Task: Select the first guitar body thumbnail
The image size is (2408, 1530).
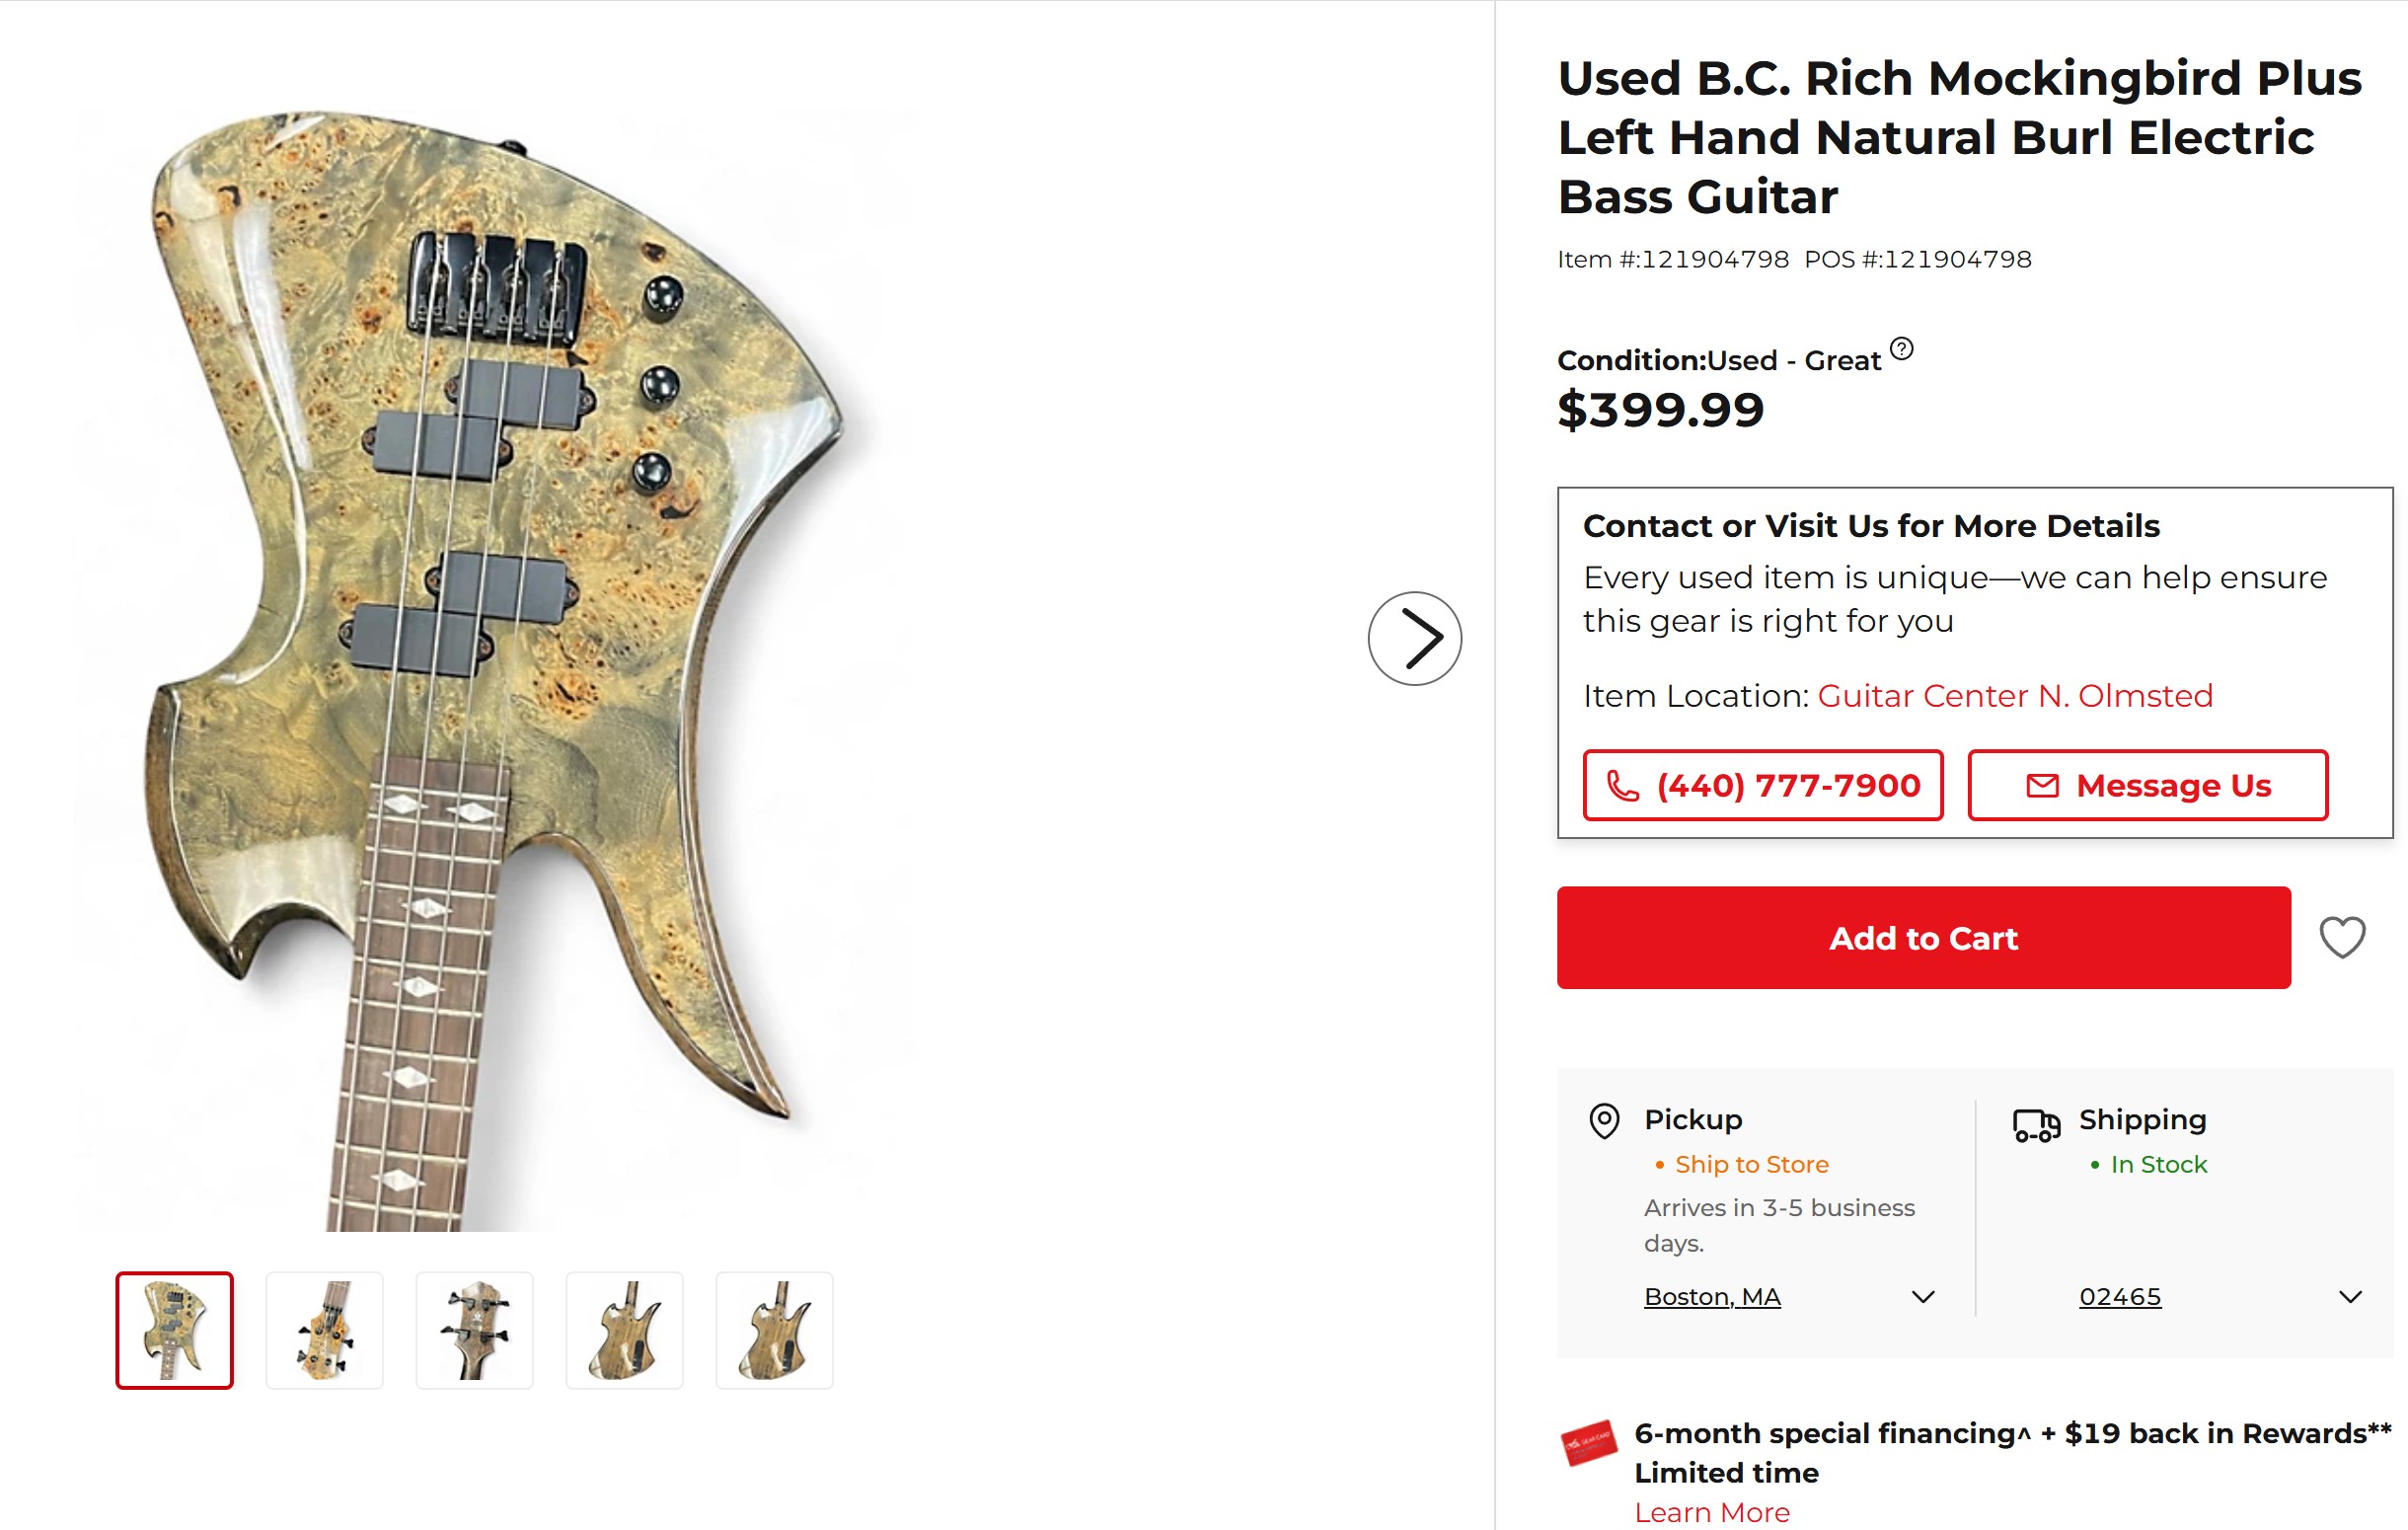Action: tap(175, 1330)
